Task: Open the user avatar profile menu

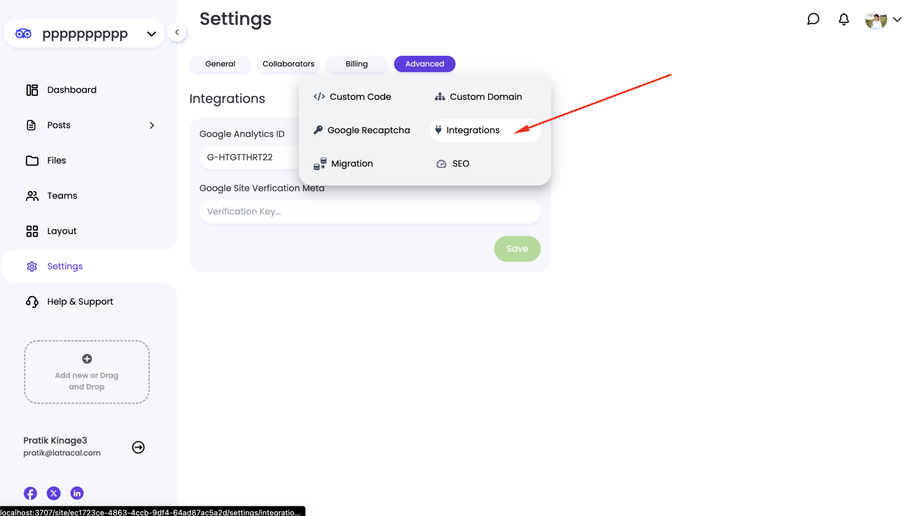Action: [x=883, y=20]
